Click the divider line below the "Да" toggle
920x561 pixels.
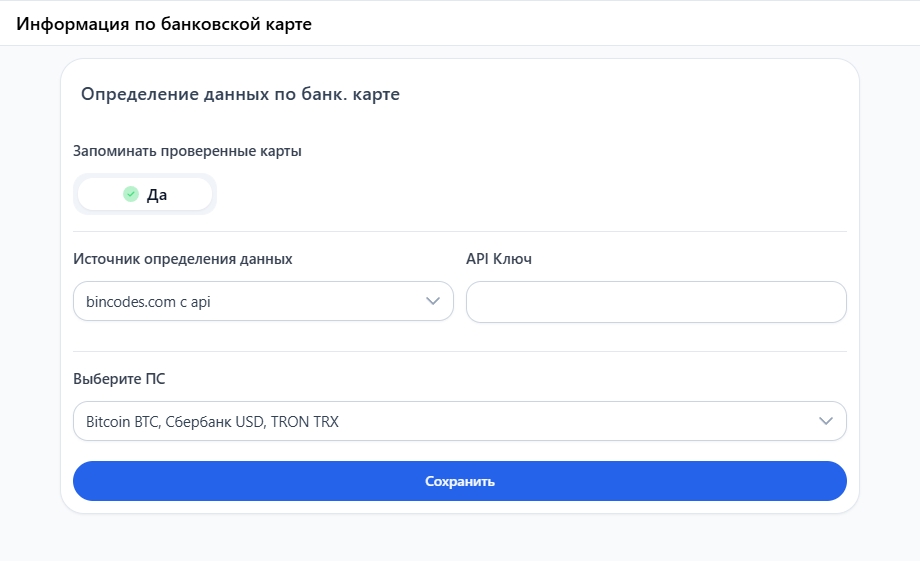(x=459, y=232)
